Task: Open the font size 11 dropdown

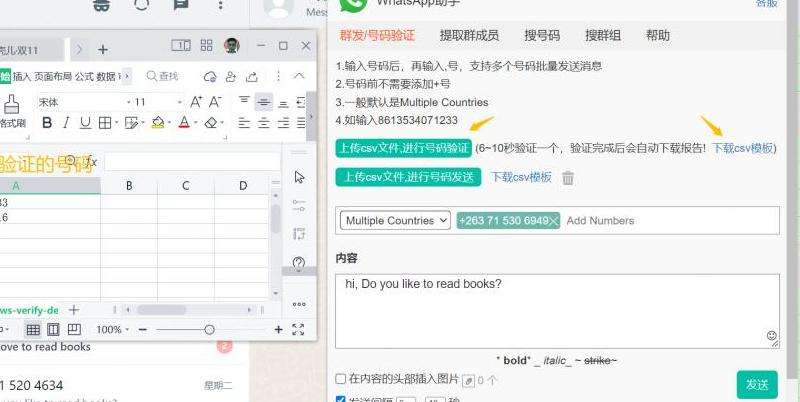Action: [157, 102]
